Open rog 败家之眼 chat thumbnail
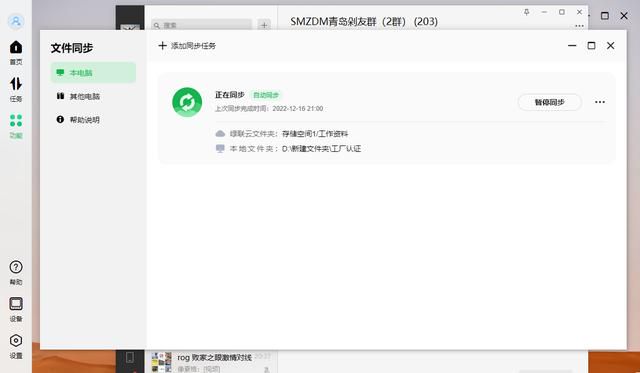 point(161,362)
